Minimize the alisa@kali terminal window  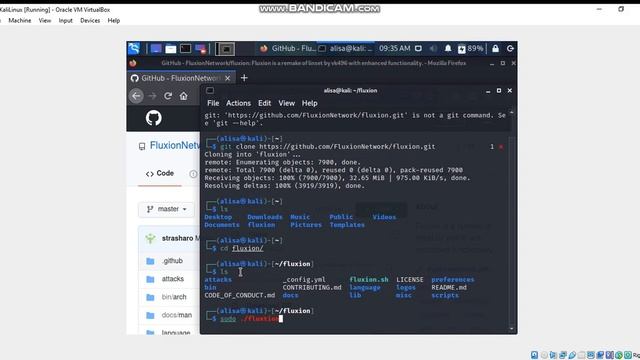pyautogui.click(x=488, y=91)
